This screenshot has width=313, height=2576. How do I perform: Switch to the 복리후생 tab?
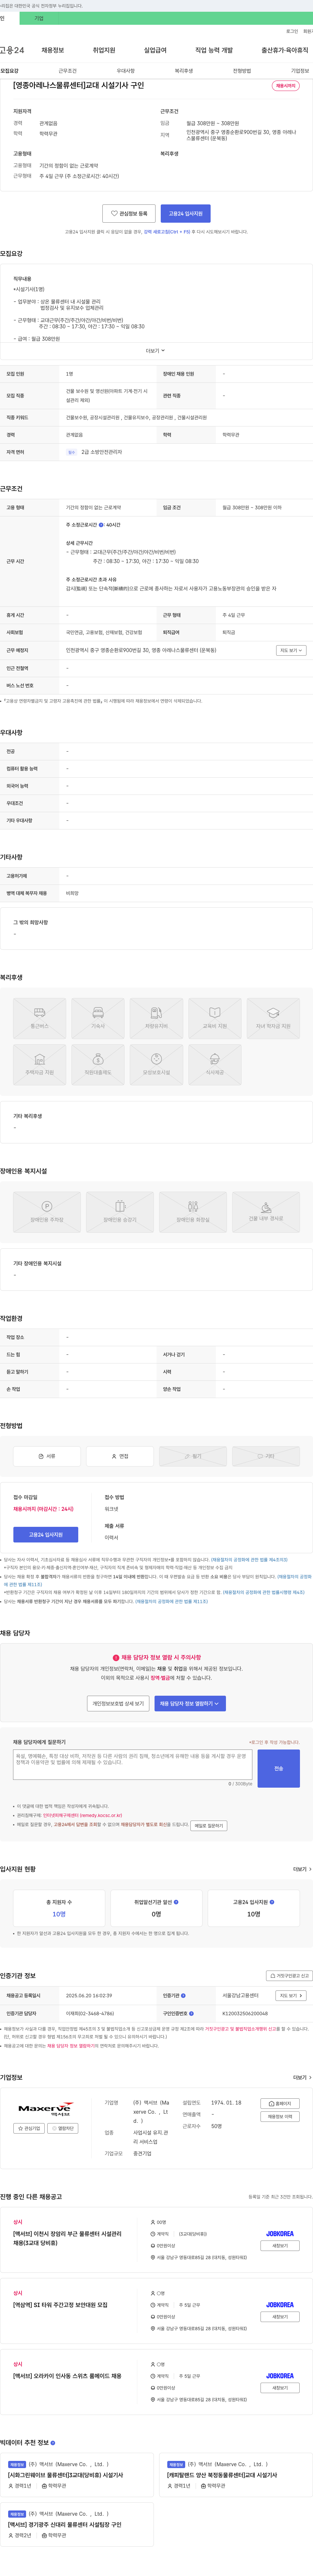coord(184,71)
